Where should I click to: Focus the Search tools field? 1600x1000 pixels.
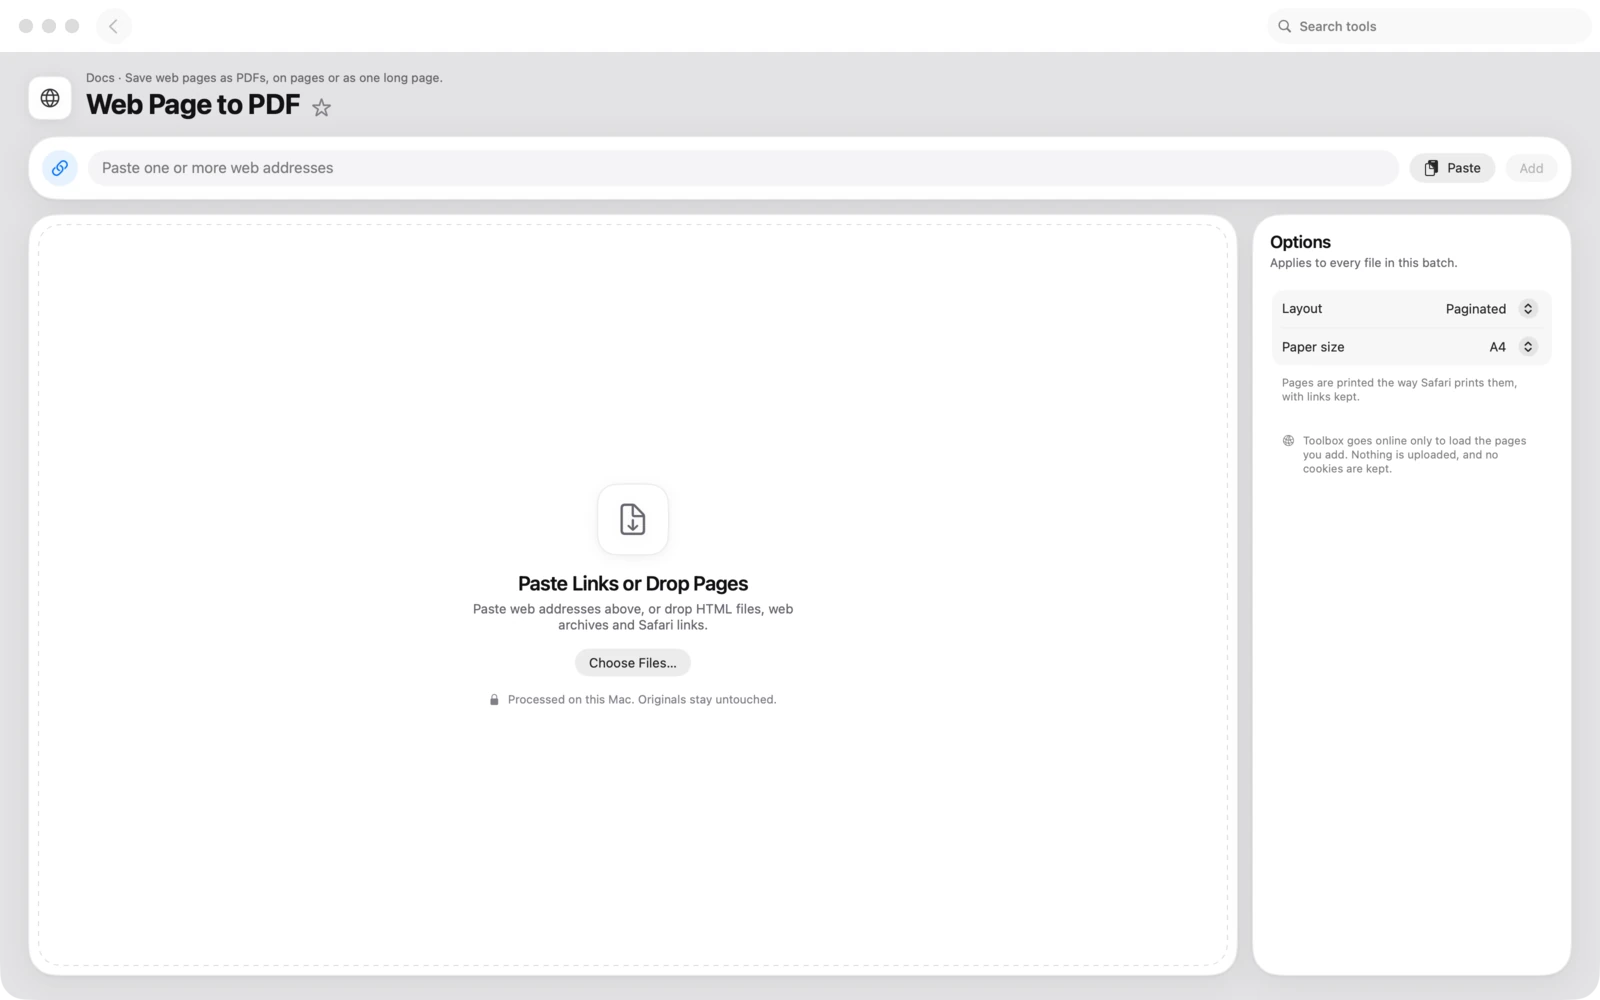click(x=1428, y=26)
